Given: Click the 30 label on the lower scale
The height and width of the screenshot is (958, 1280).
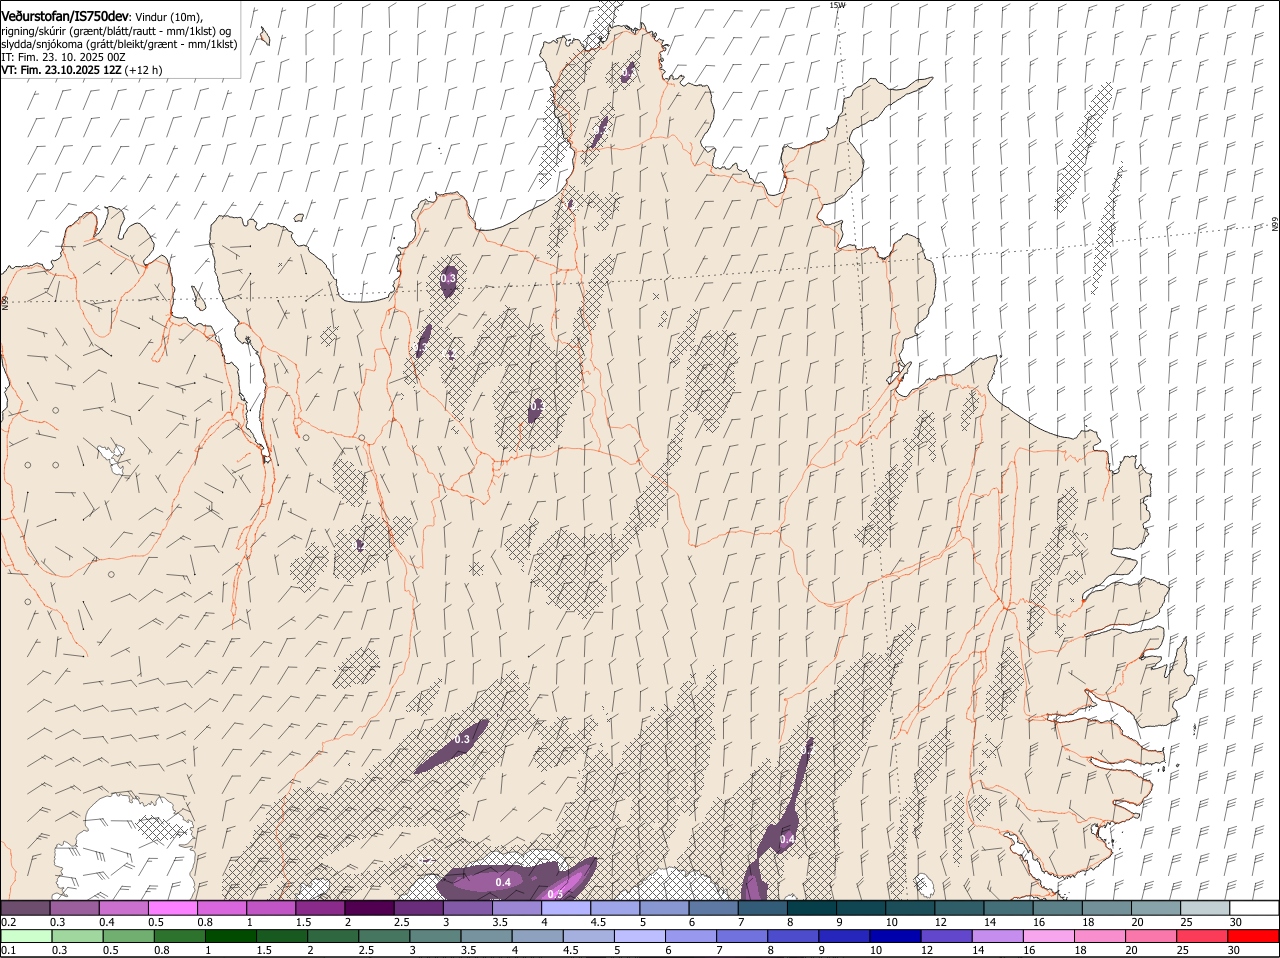Looking at the screenshot, I should coord(1234,951).
